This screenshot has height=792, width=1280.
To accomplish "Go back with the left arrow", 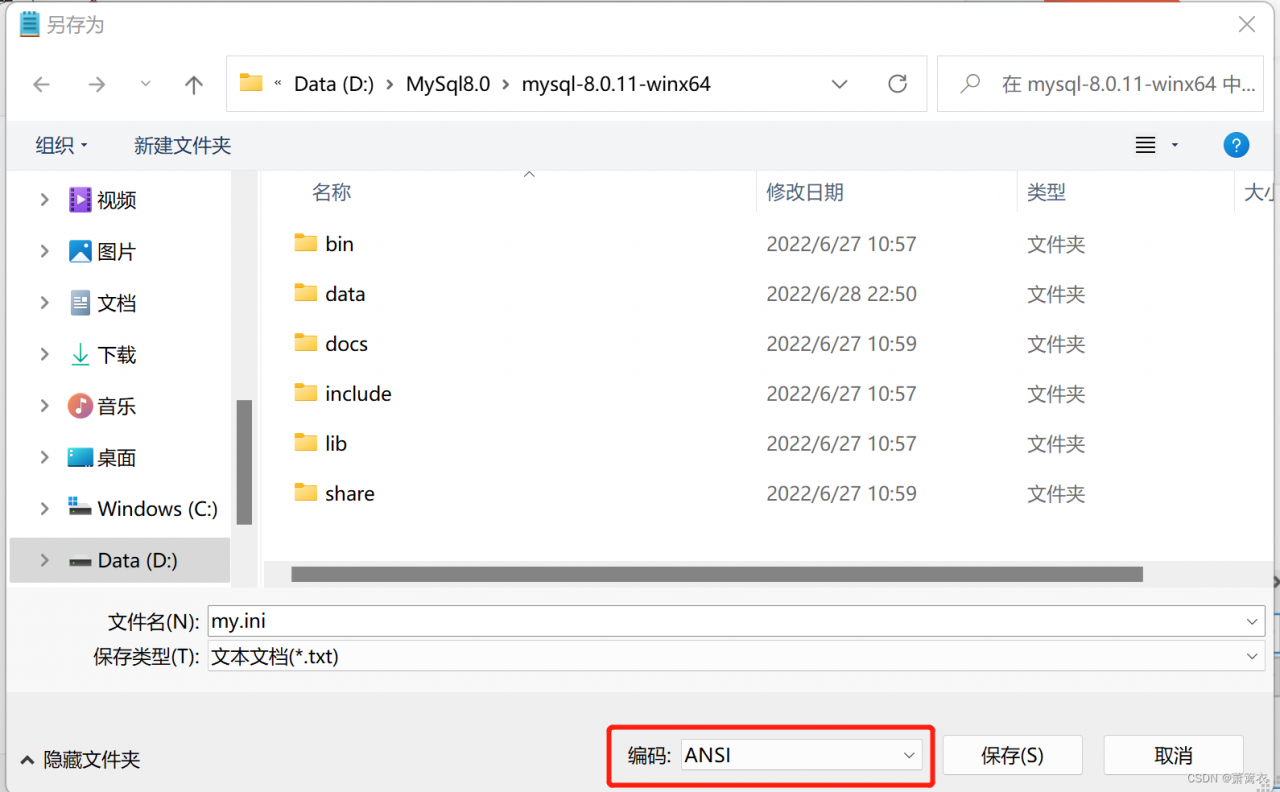I will pos(41,85).
